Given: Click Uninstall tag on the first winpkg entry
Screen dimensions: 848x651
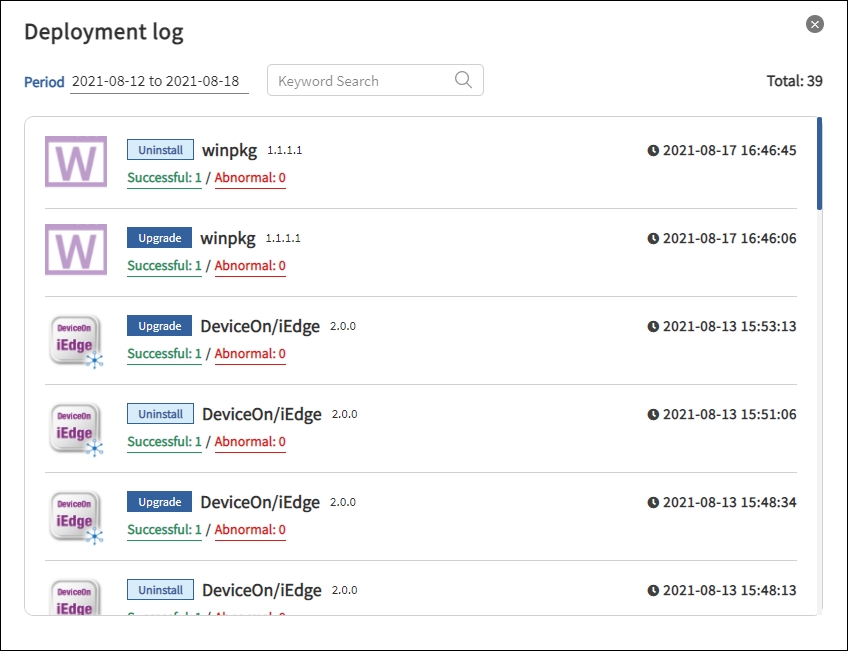Looking at the screenshot, I should pos(160,150).
